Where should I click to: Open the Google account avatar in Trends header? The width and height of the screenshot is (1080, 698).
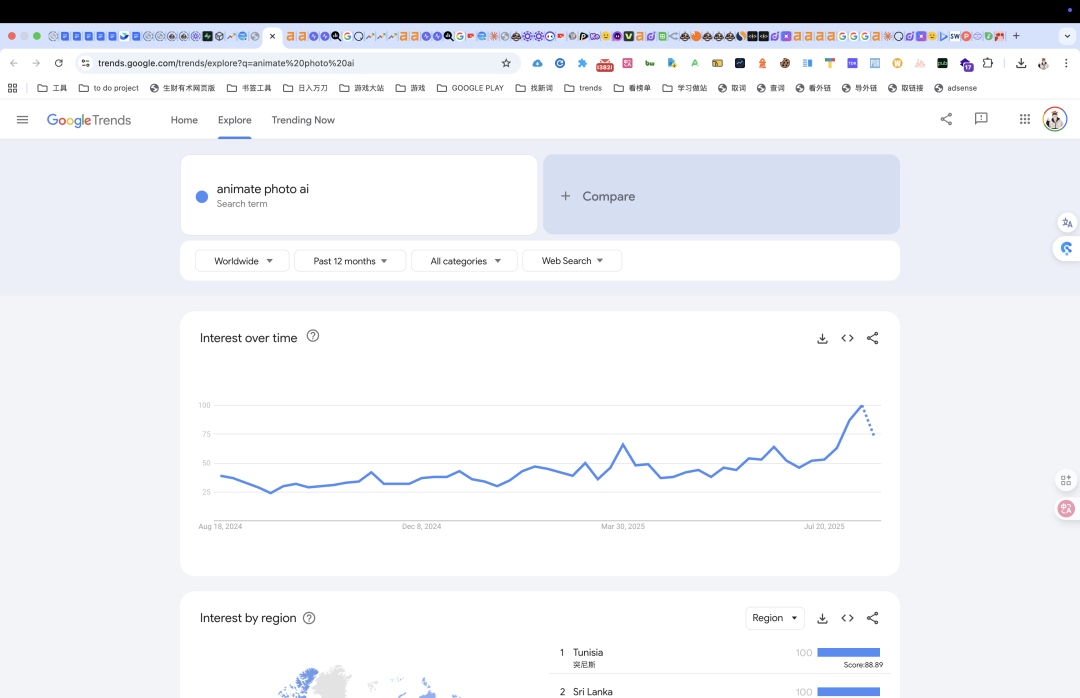coord(1055,119)
